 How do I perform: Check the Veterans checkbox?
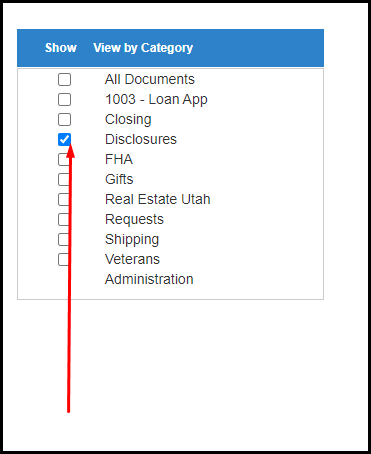click(x=64, y=259)
